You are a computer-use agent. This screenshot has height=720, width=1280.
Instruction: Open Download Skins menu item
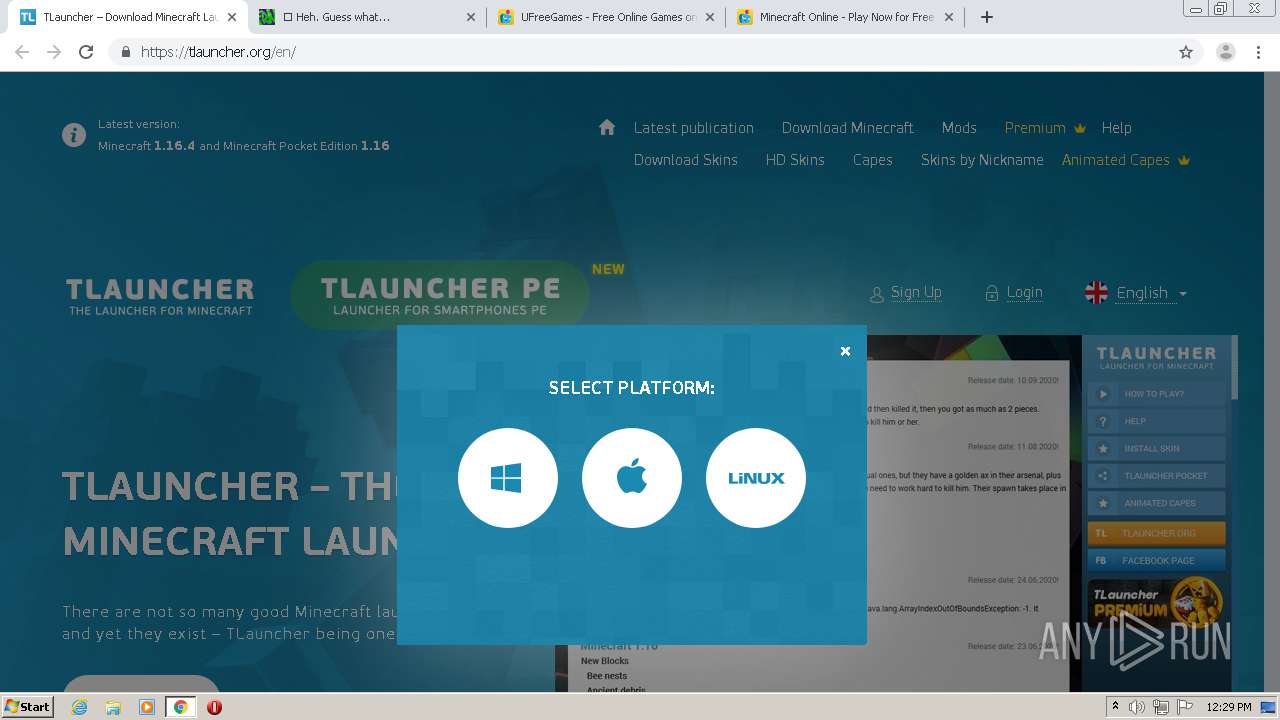(x=686, y=160)
